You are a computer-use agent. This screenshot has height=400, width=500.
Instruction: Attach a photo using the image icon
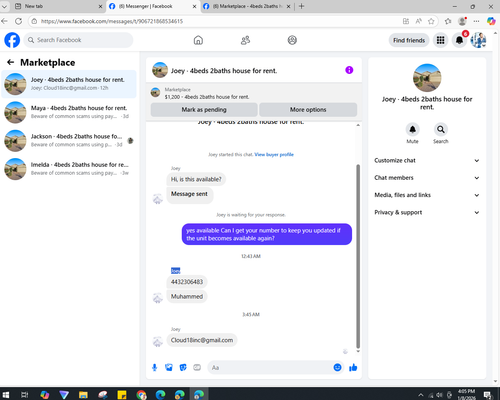point(169,367)
